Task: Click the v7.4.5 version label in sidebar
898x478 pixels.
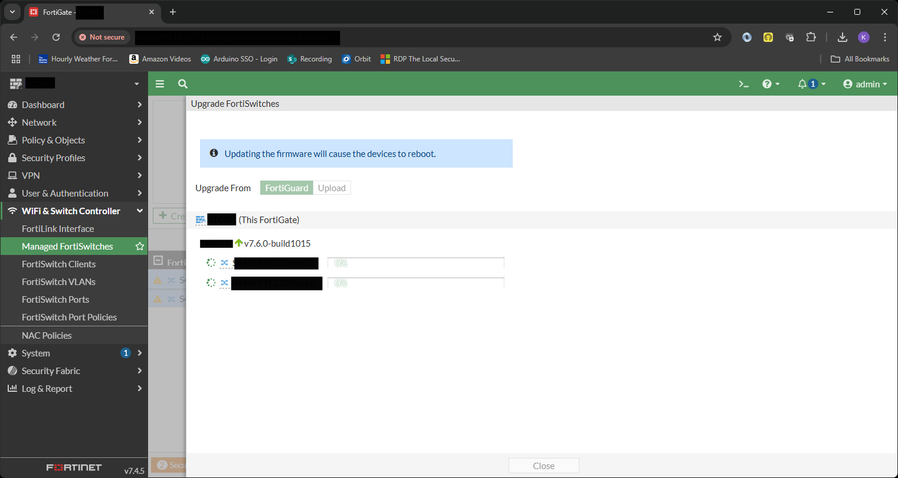Action: tap(134, 471)
